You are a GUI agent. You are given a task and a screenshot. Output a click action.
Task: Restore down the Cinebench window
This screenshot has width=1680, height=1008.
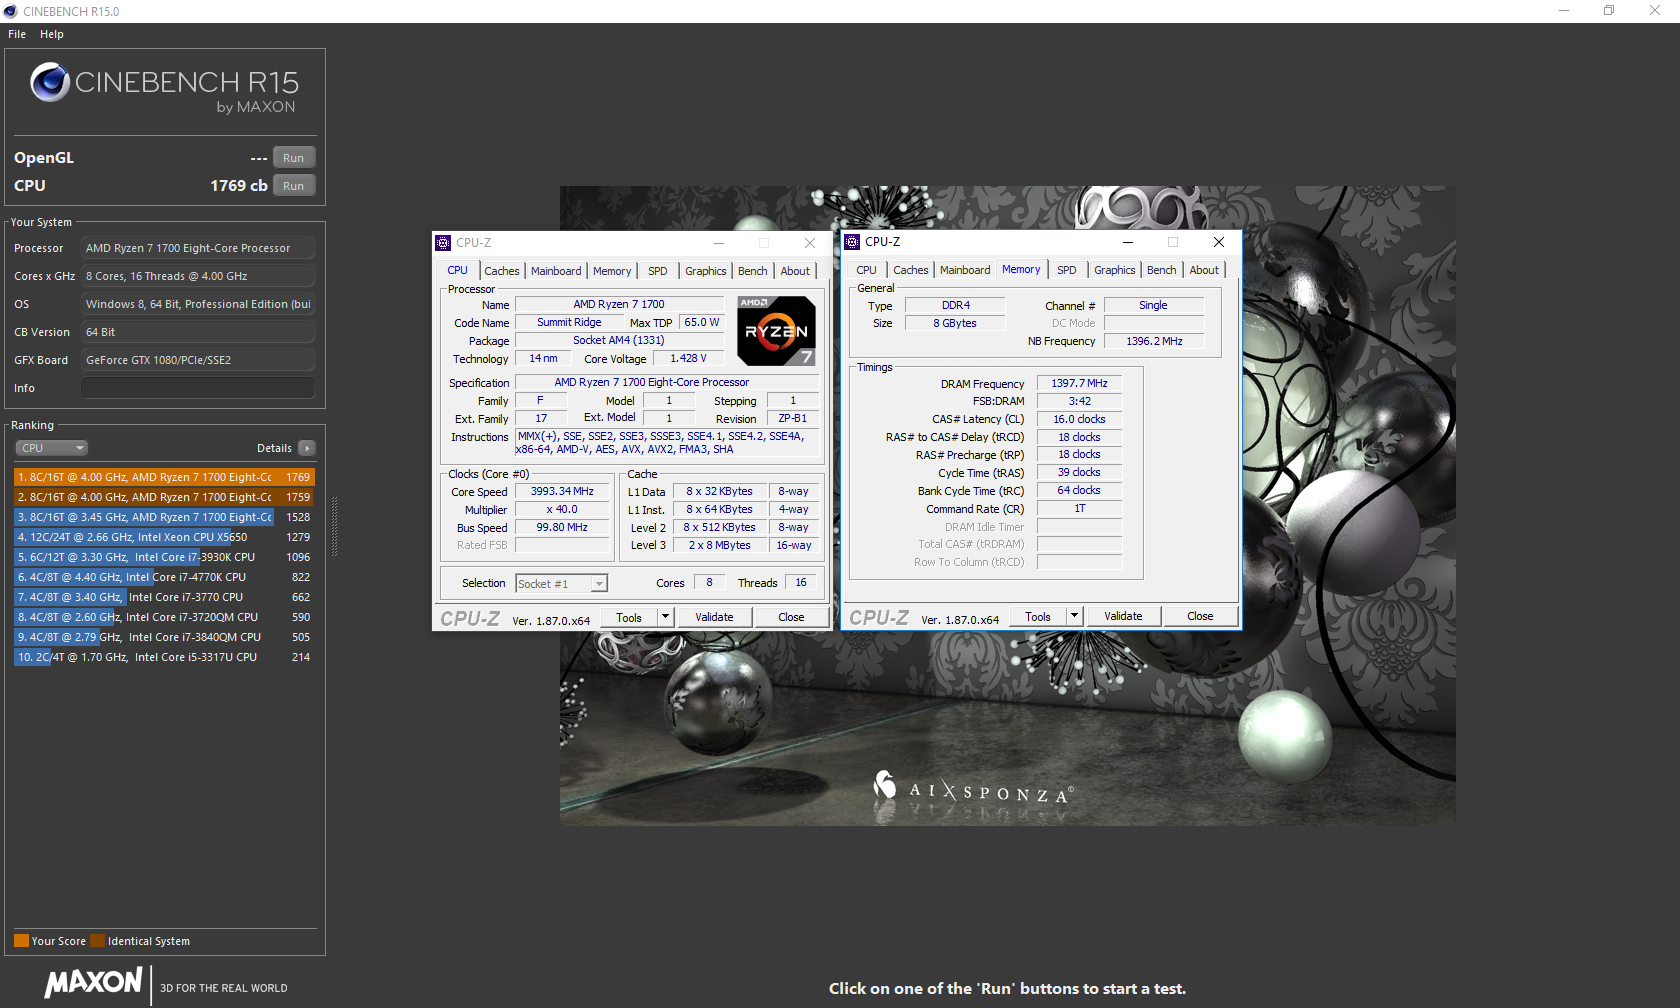click(x=1609, y=11)
